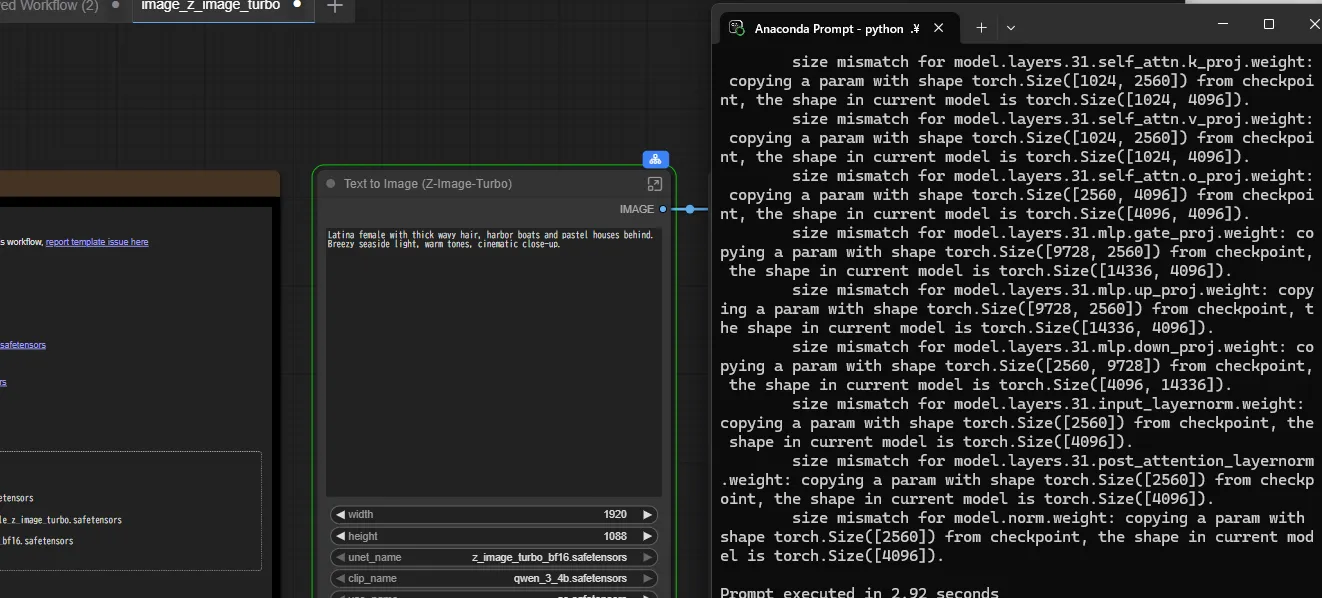Open the 'report template issue here' link
The width and height of the screenshot is (1322, 598).
click(x=97, y=242)
